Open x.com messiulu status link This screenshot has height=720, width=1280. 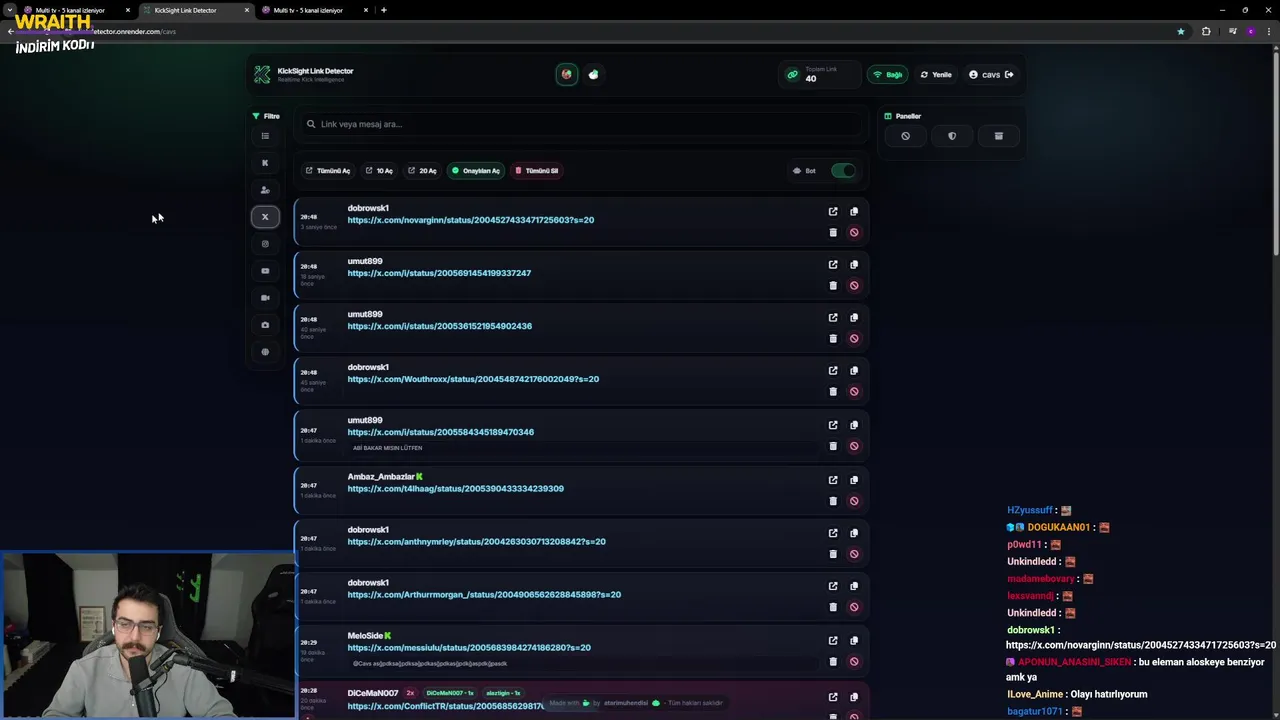coord(469,648)
